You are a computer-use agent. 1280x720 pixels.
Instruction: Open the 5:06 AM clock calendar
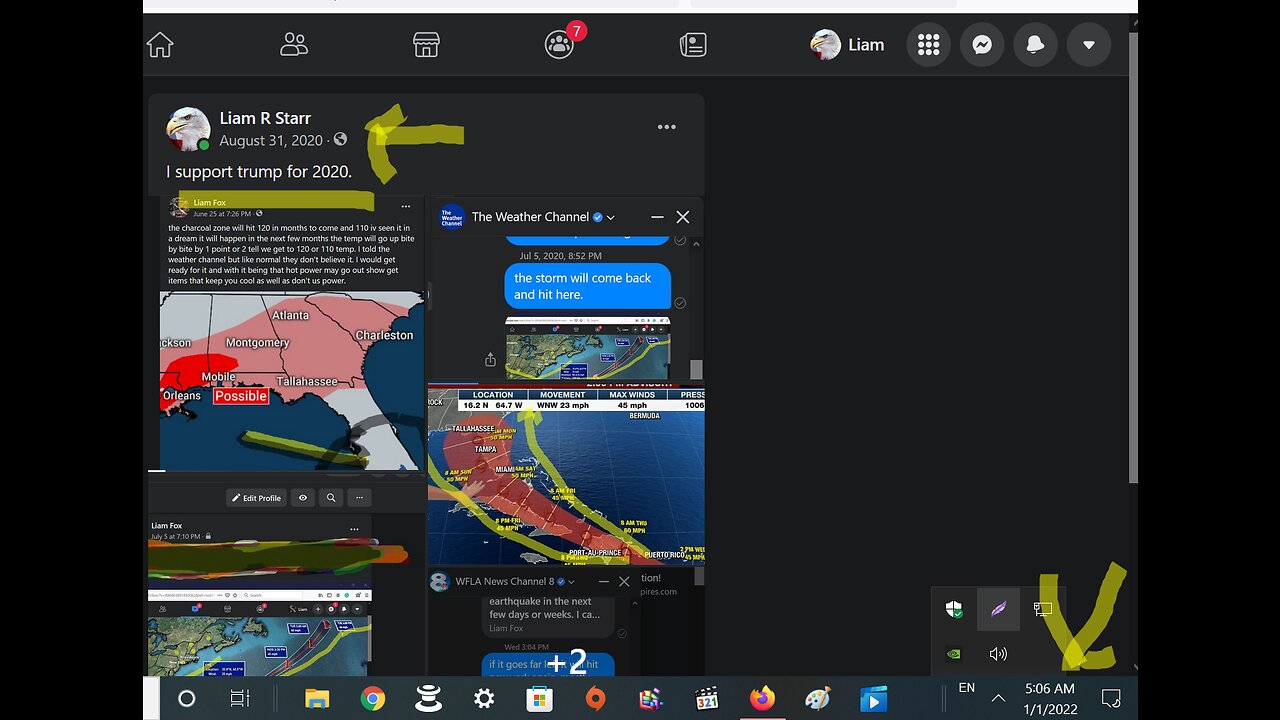click(x=1050, y=698)
